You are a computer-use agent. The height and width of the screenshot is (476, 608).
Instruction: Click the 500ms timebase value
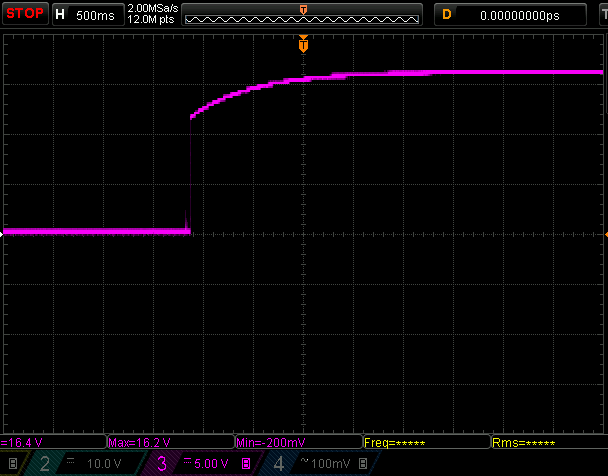point(95,16)
